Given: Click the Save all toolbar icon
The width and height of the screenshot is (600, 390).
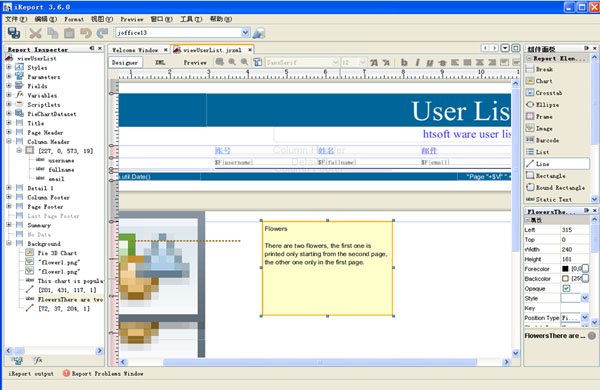Looking at the screenshot, I should 14,33.
